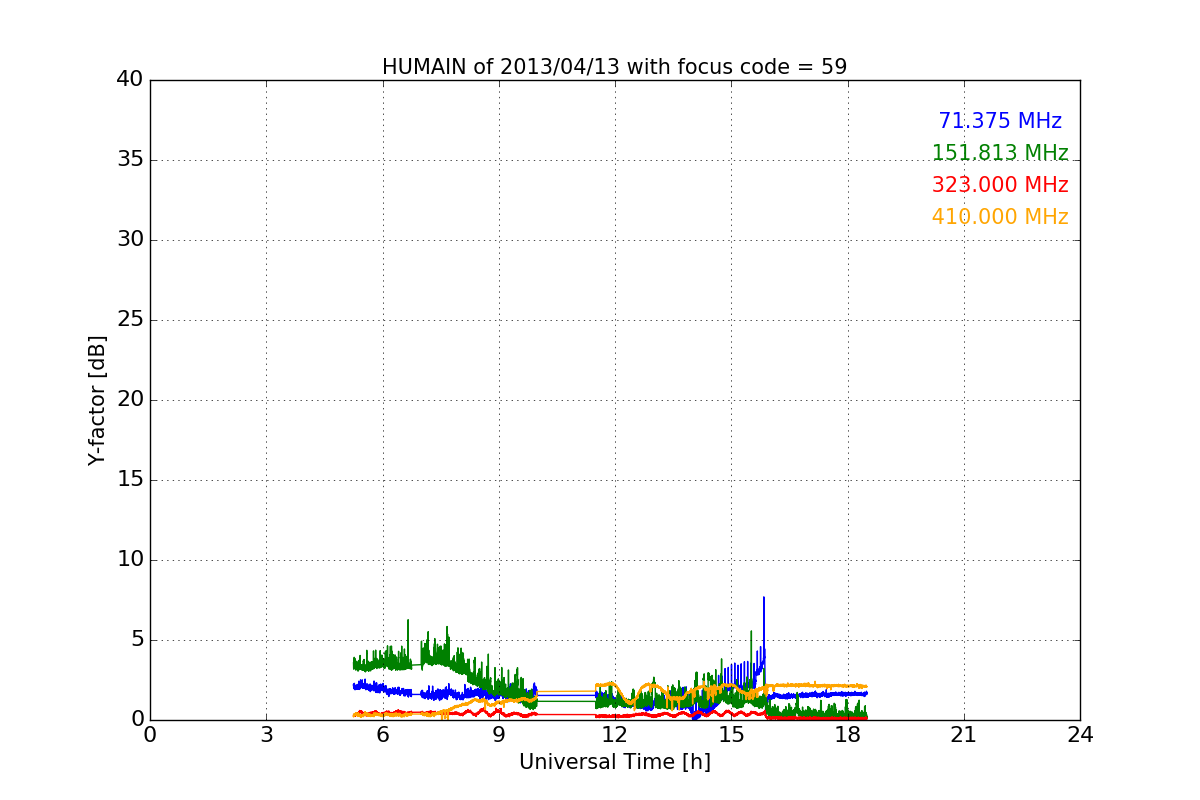Click the green spike peak near 6.7 h
The image size is (1200, 800).
tap(408, 622)
